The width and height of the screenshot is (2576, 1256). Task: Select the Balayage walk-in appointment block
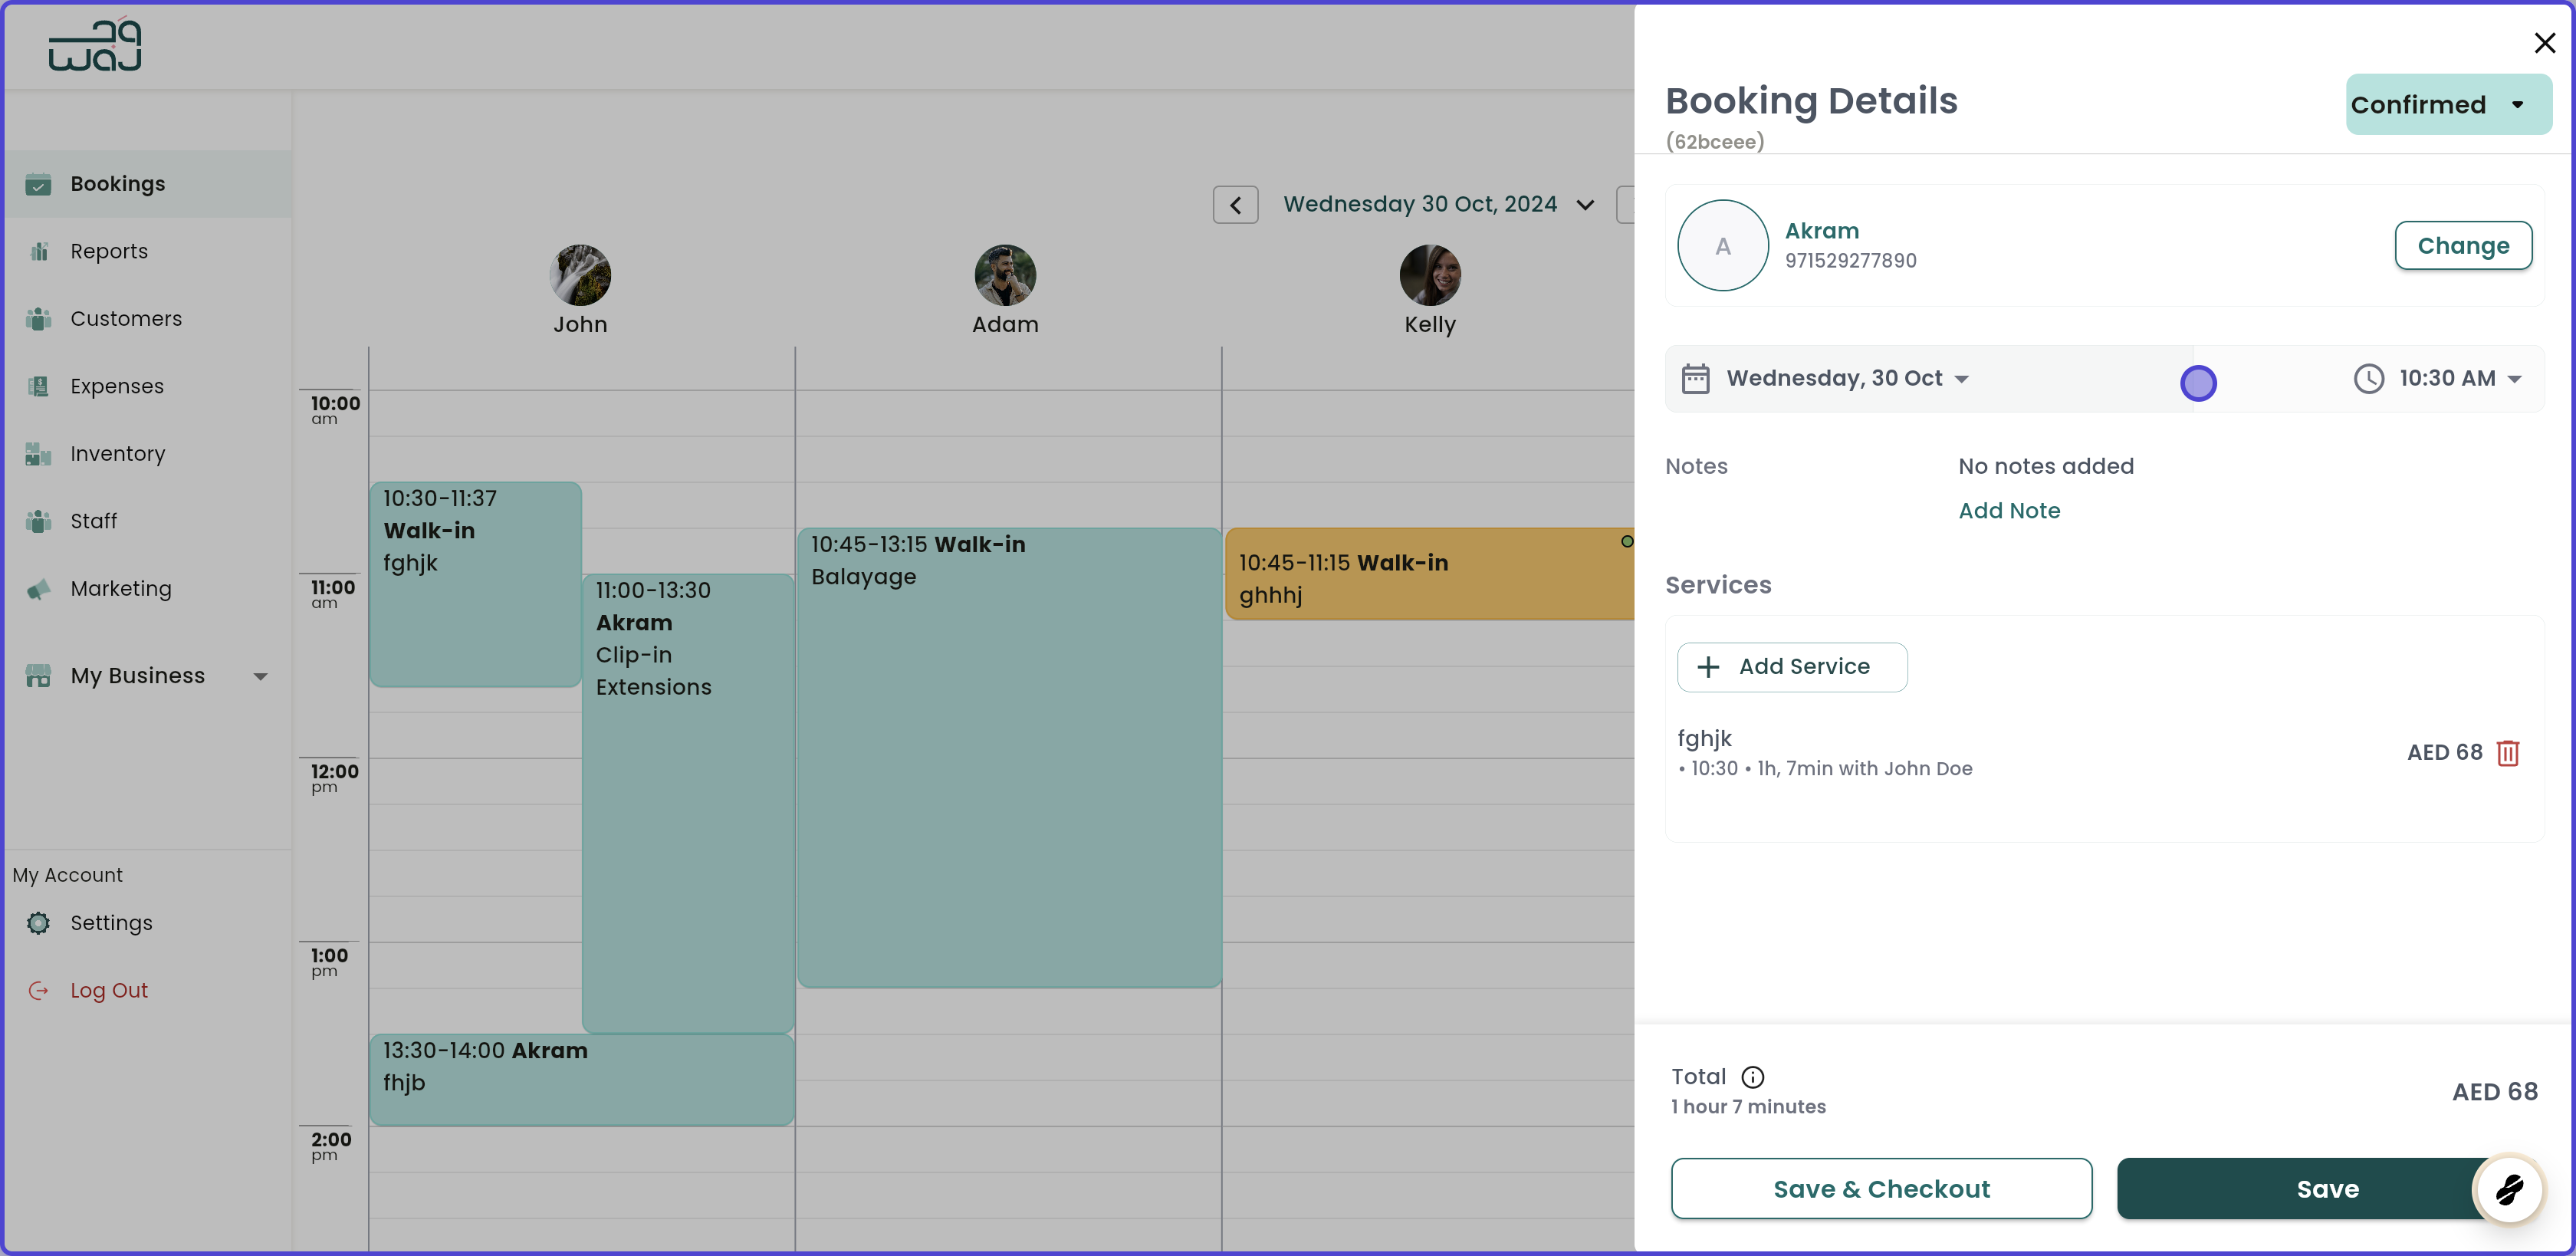[1009, 760]
